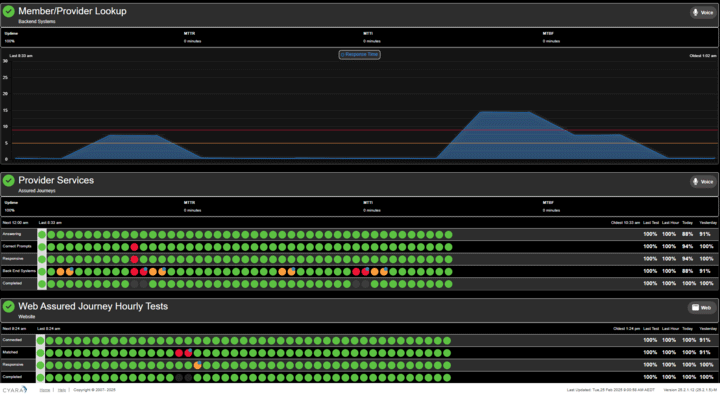Click the Web Assured Journey green status checkmark
The image size is (720, 395).
[8, 306]
